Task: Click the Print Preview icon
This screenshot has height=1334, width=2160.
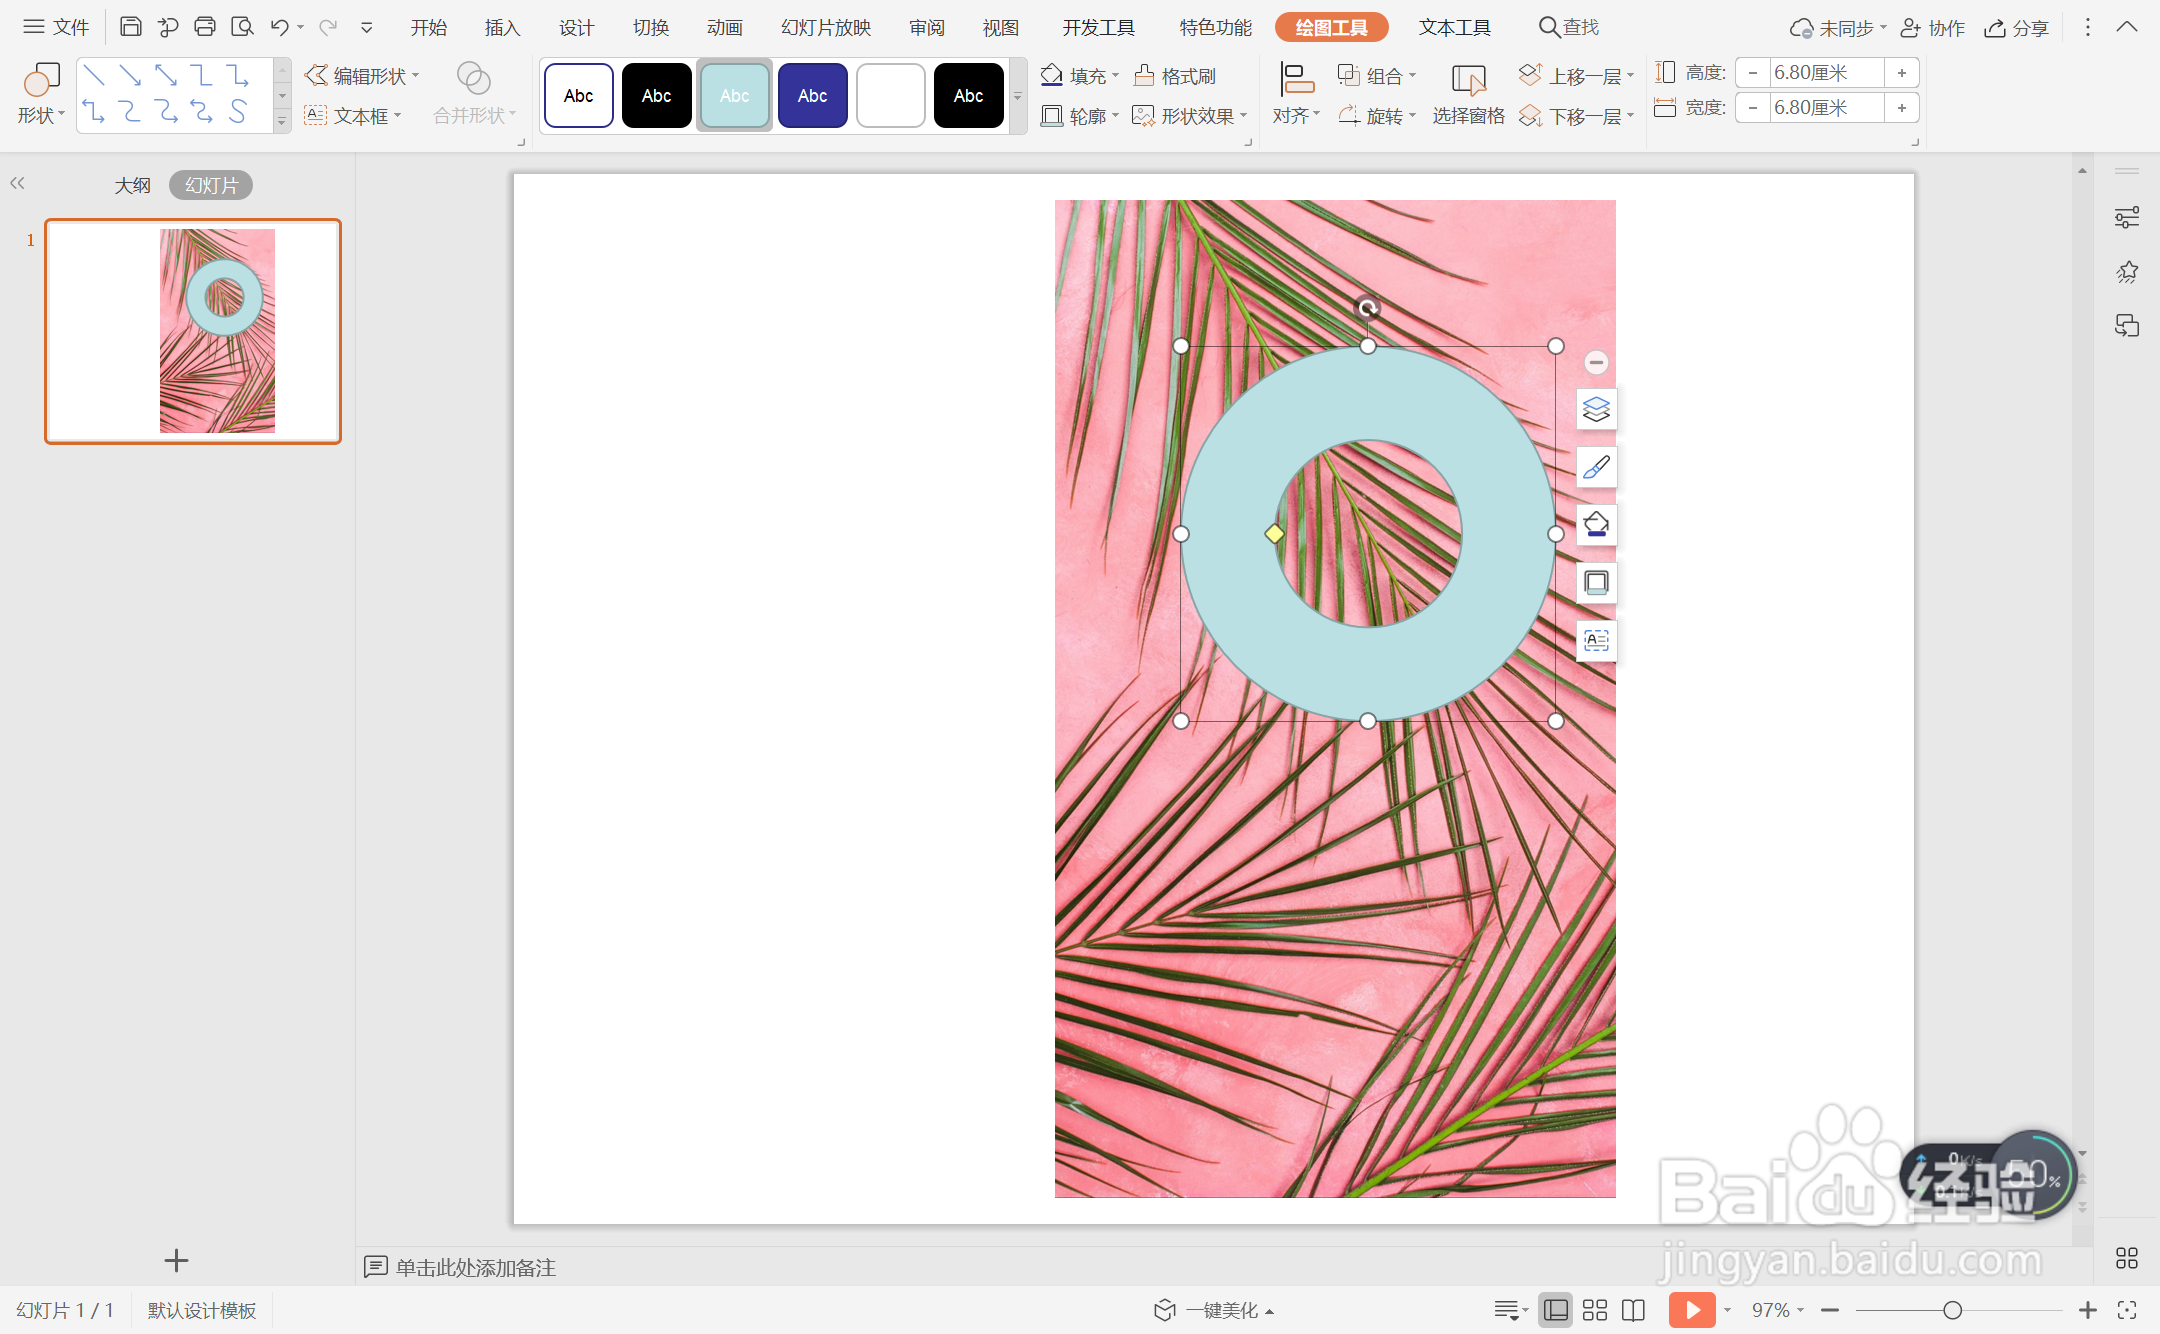Action: pos(242,27)
